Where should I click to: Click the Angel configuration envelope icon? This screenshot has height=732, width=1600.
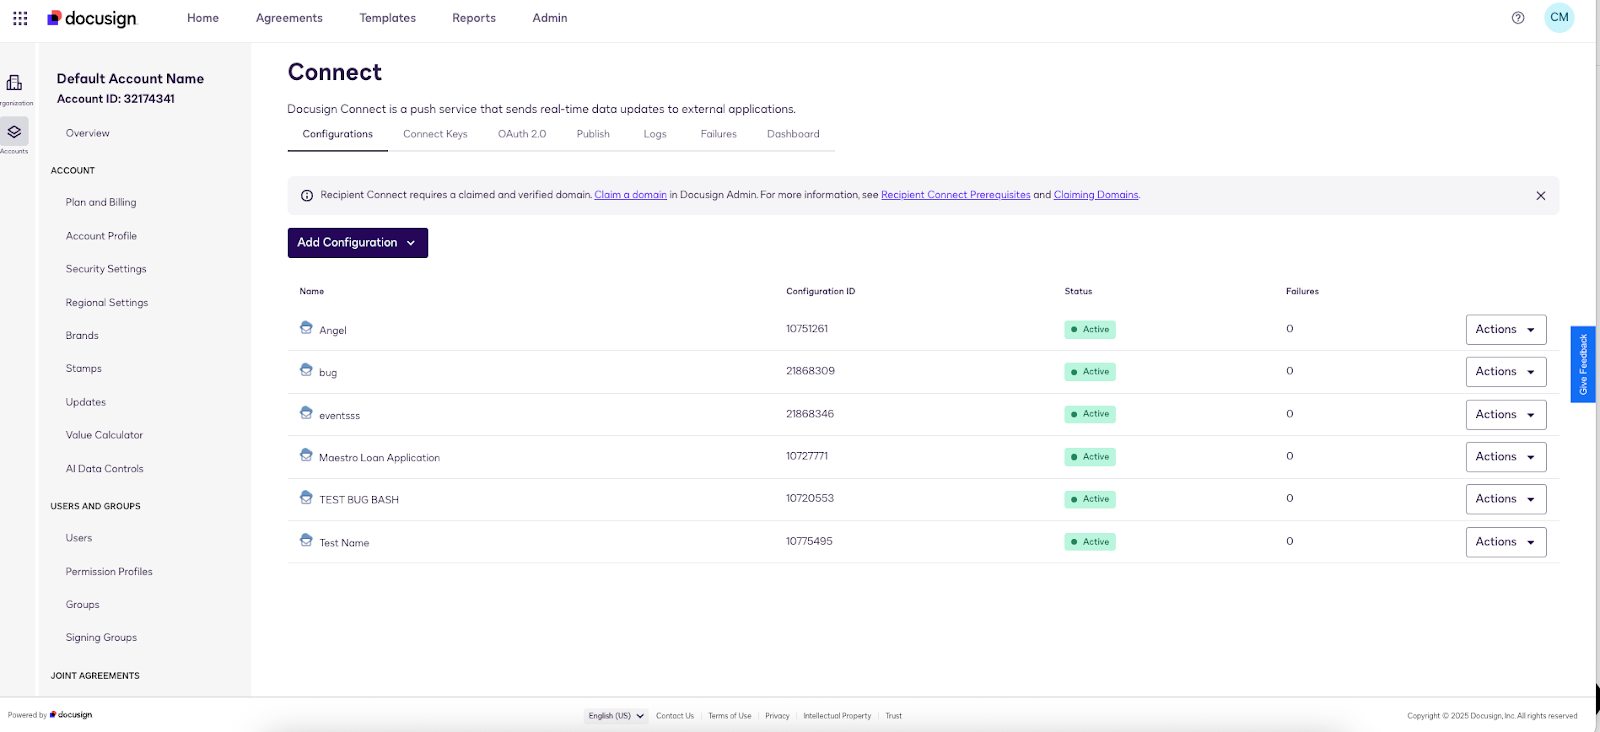click(306, 328)
